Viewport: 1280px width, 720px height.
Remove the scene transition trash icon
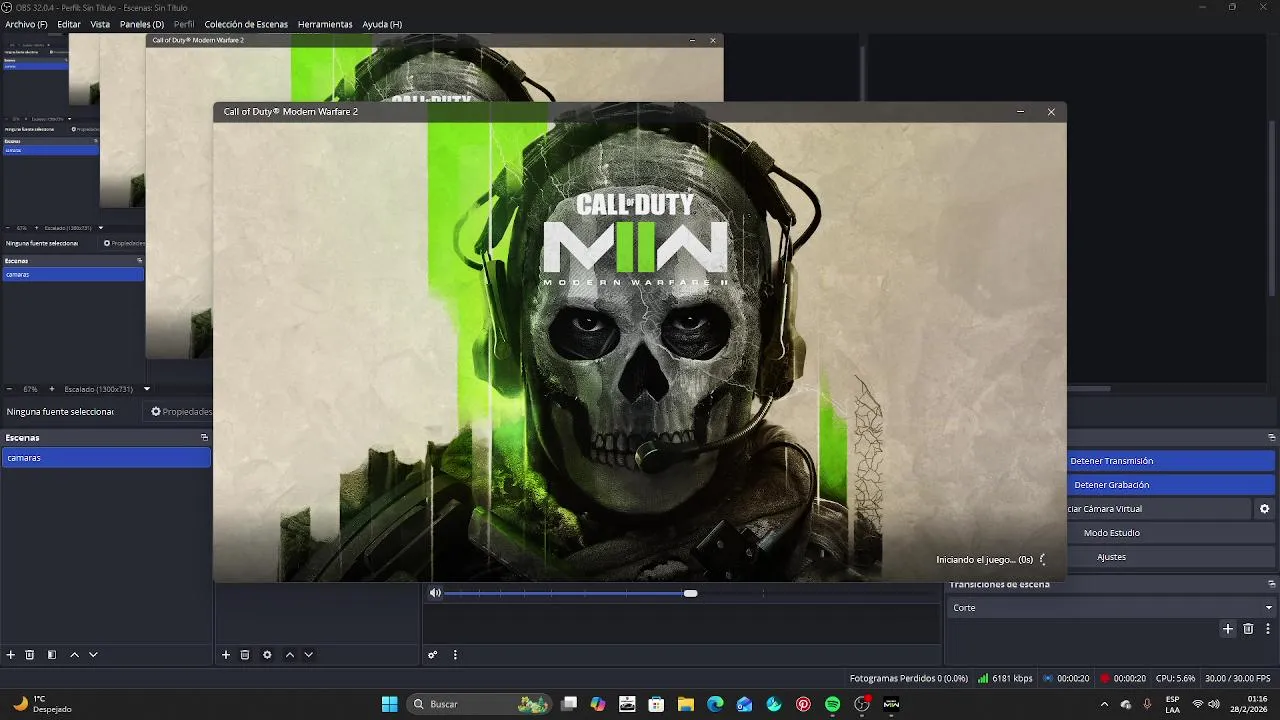click(x=1248, y=629)
